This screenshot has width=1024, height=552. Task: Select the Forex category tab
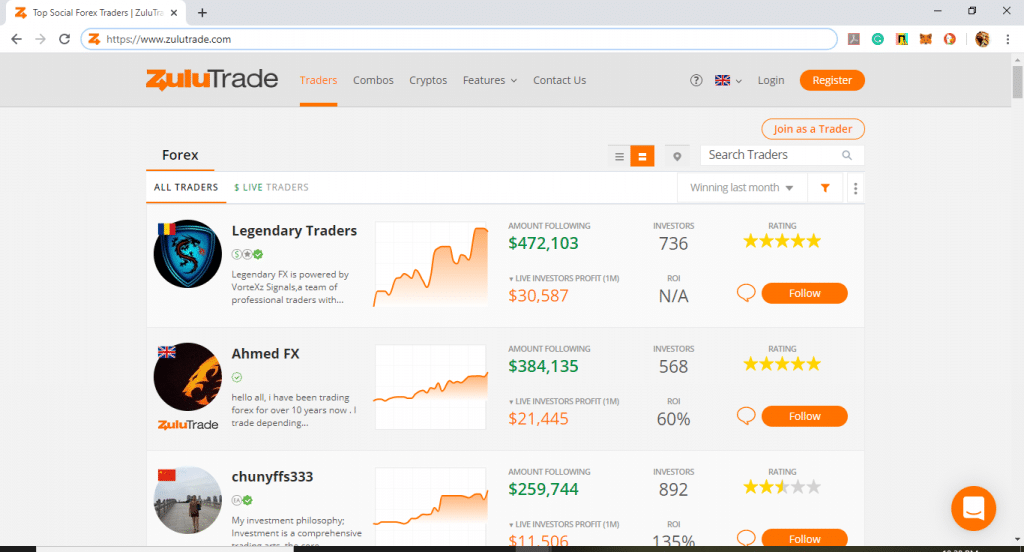(x=180, y=155)
